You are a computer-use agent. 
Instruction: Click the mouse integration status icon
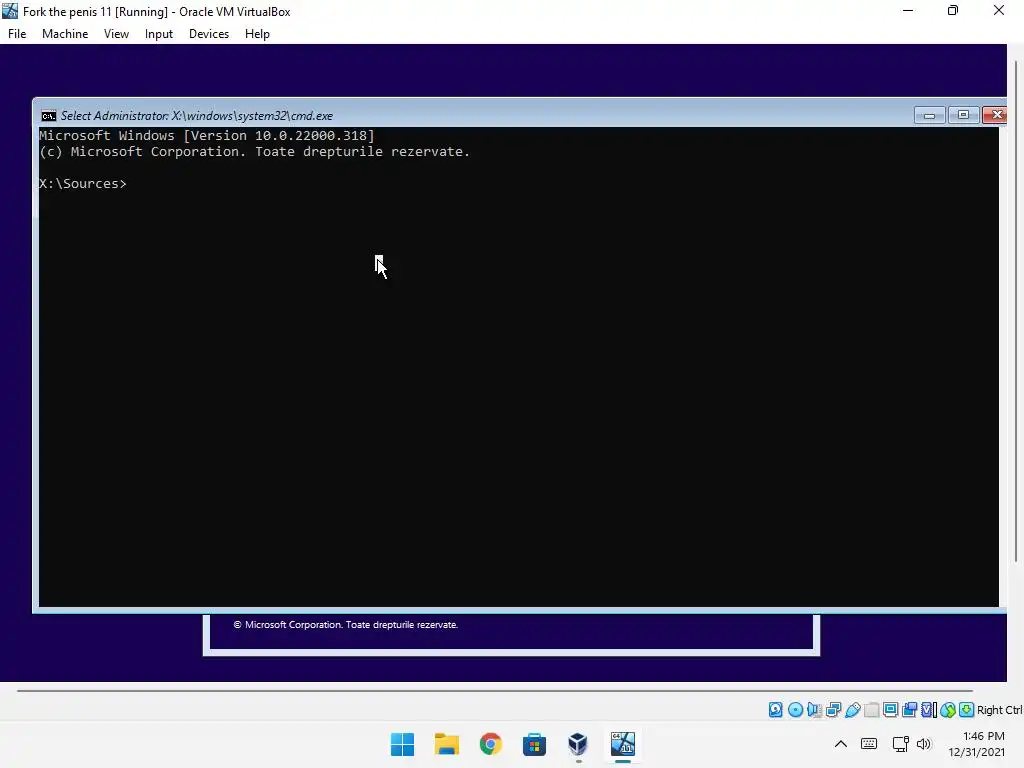tap(948, 710)
